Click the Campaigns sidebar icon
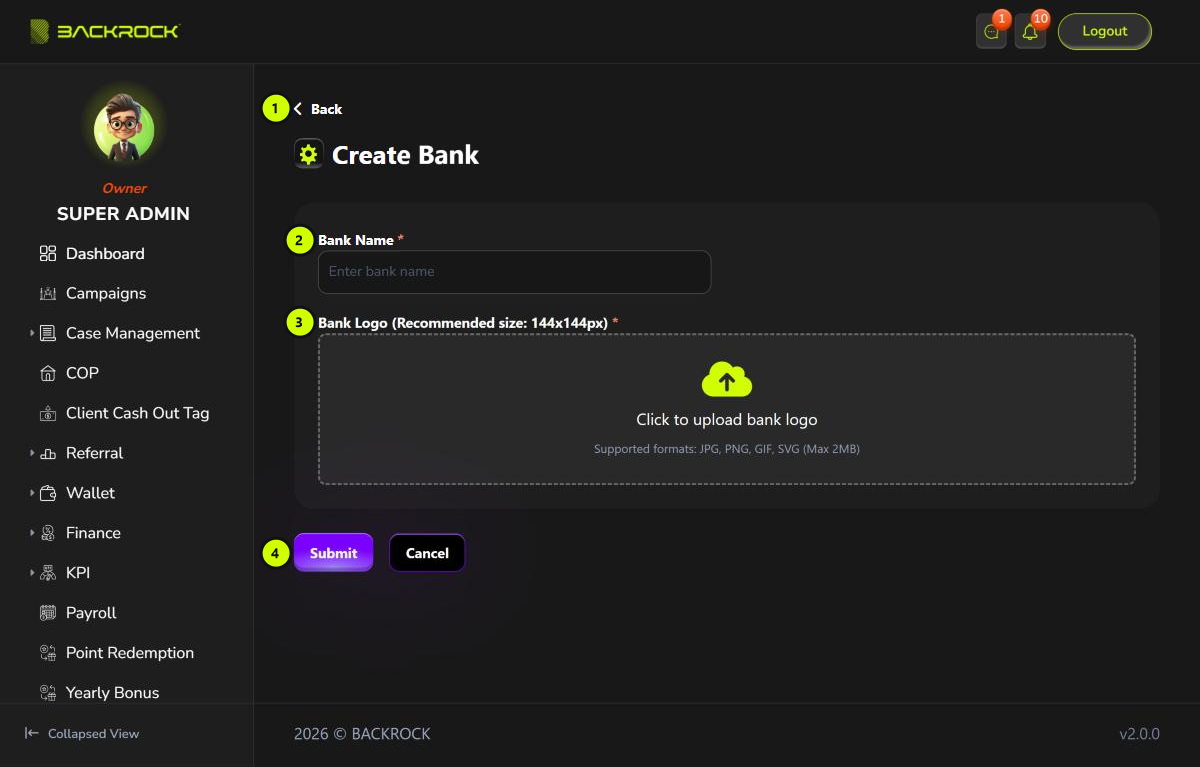 pos(48,294)
